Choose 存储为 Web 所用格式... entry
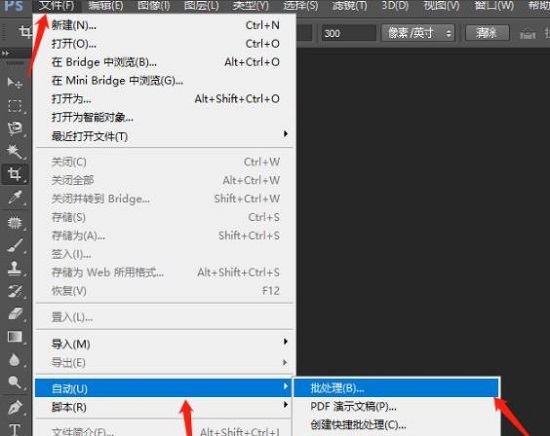The image size is (550, 436). 165,272
